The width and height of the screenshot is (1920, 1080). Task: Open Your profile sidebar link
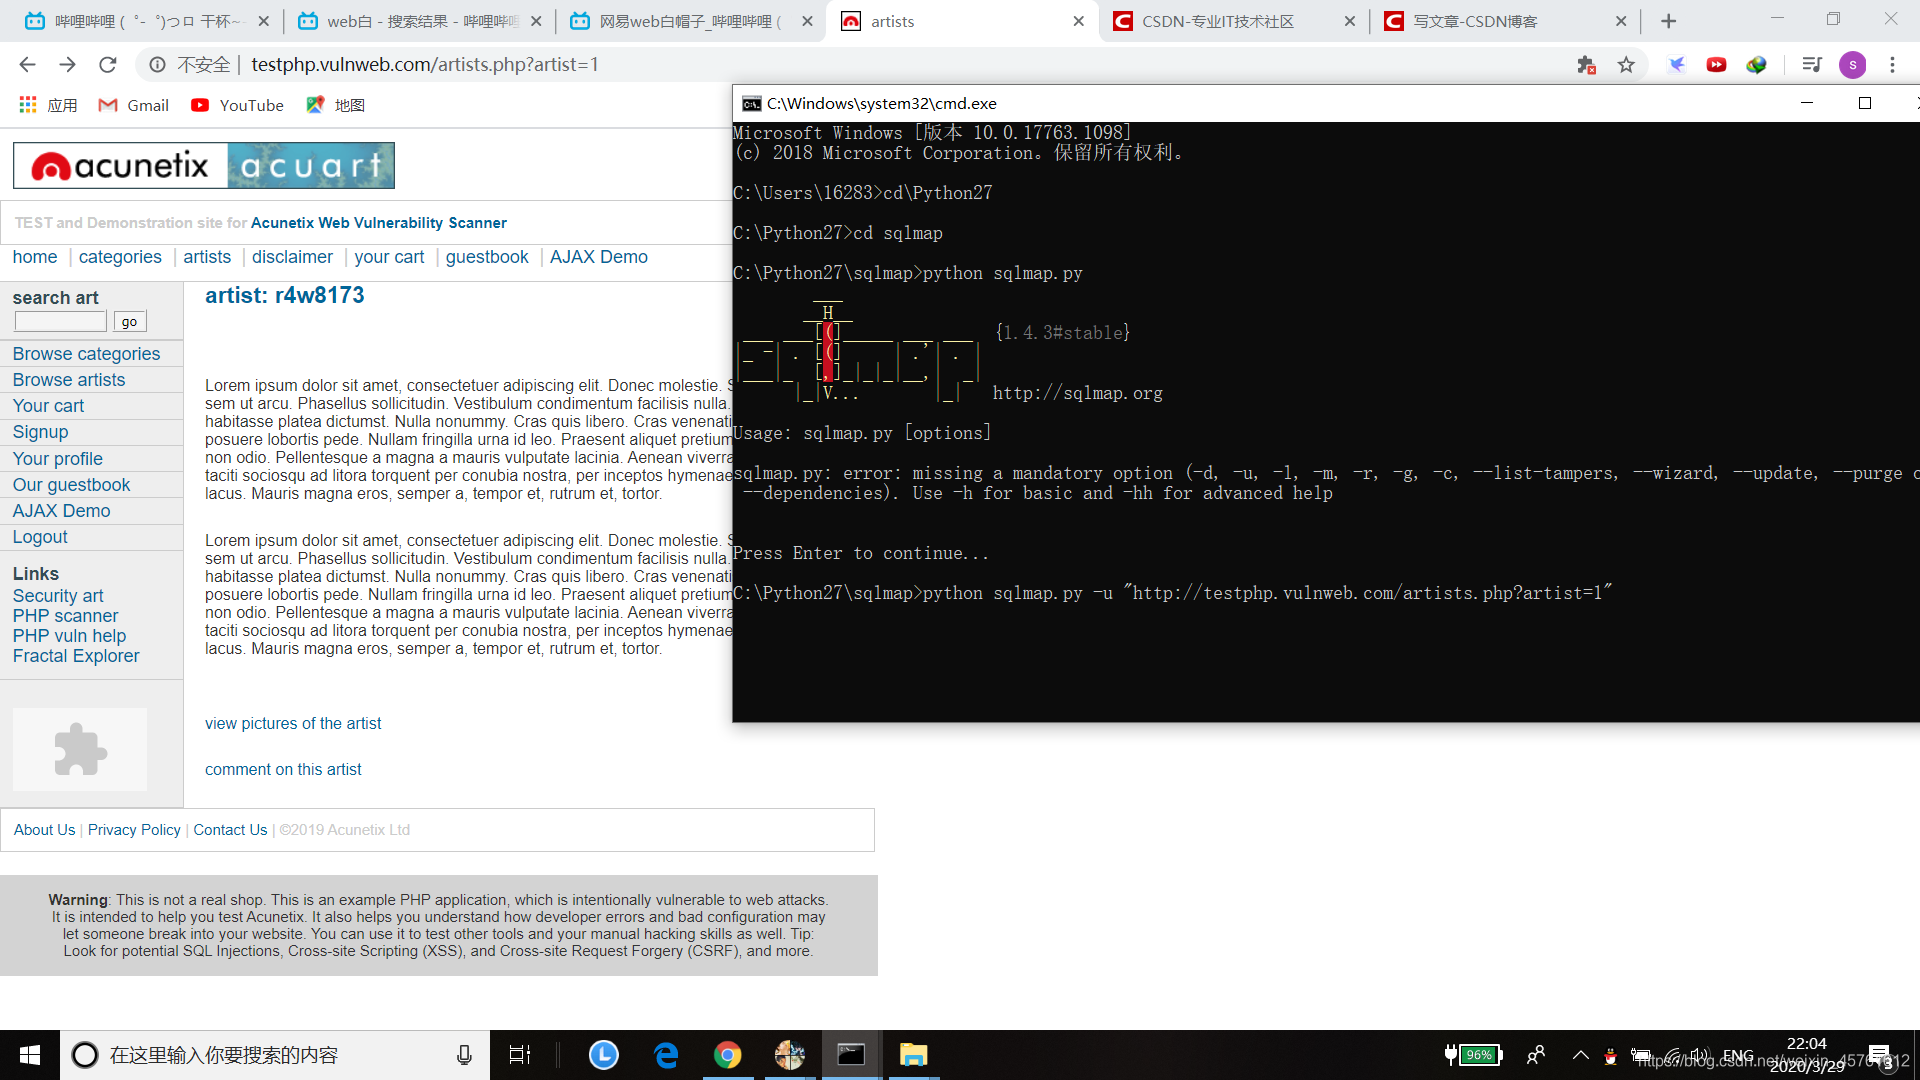(x=57, y=459)
